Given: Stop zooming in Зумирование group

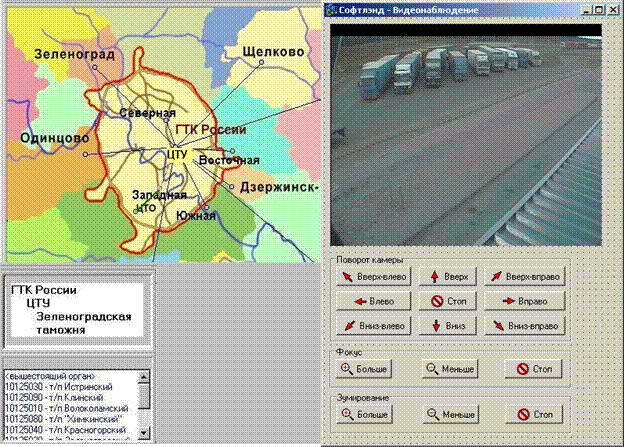Looking at the screenshot, I should tap(532, 414).
